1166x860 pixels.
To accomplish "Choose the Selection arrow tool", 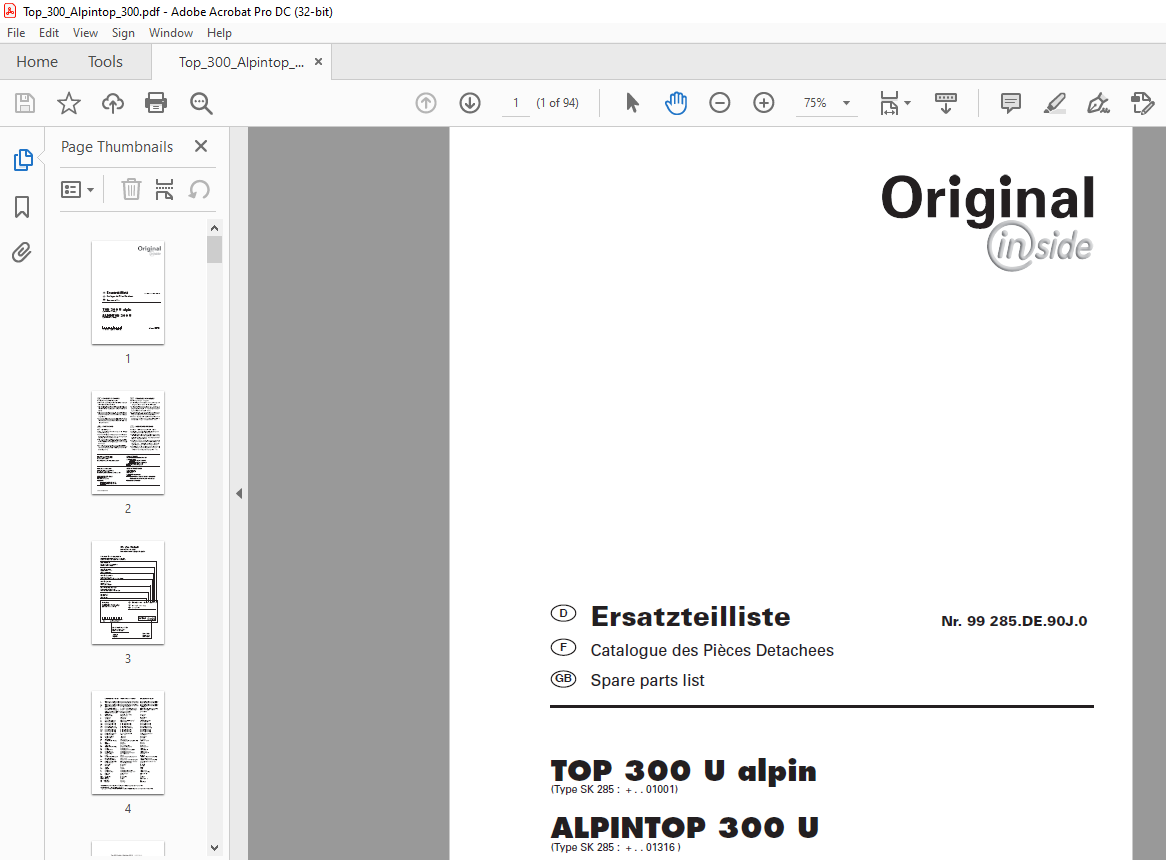I will click(x=632, y=103).
